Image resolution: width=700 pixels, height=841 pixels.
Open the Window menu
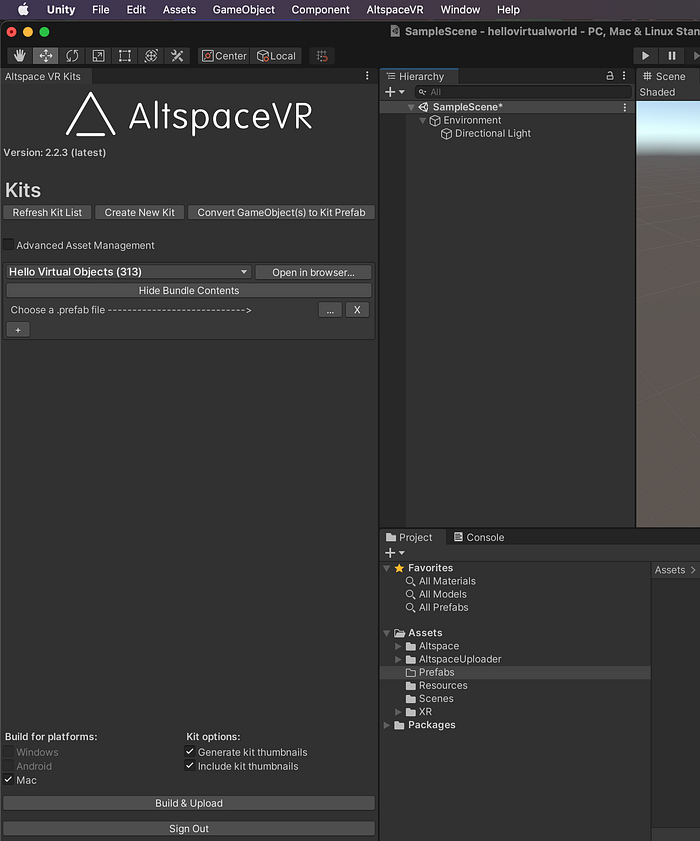(460, 10)
